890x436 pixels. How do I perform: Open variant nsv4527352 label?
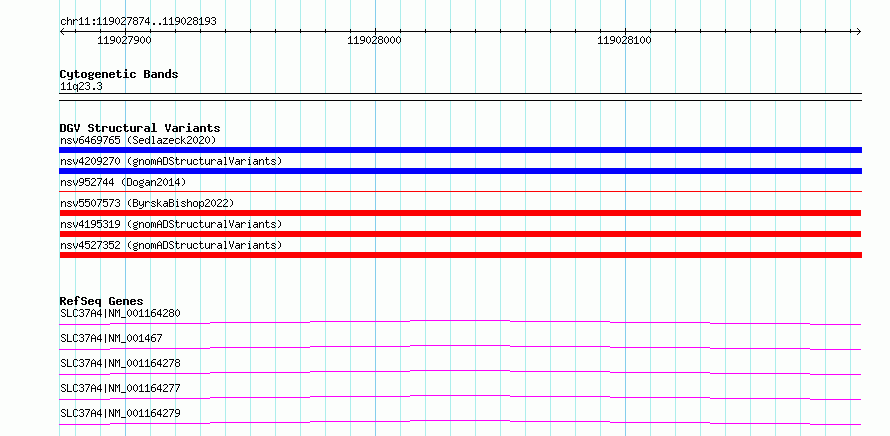[x=171, y=245]
